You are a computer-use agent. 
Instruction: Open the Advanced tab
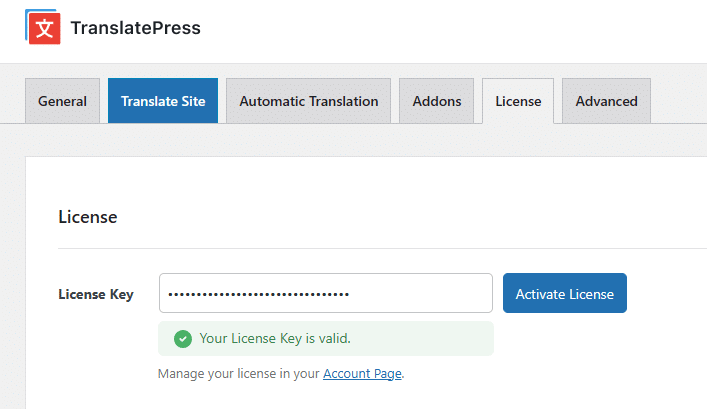[x=606, y=101]
